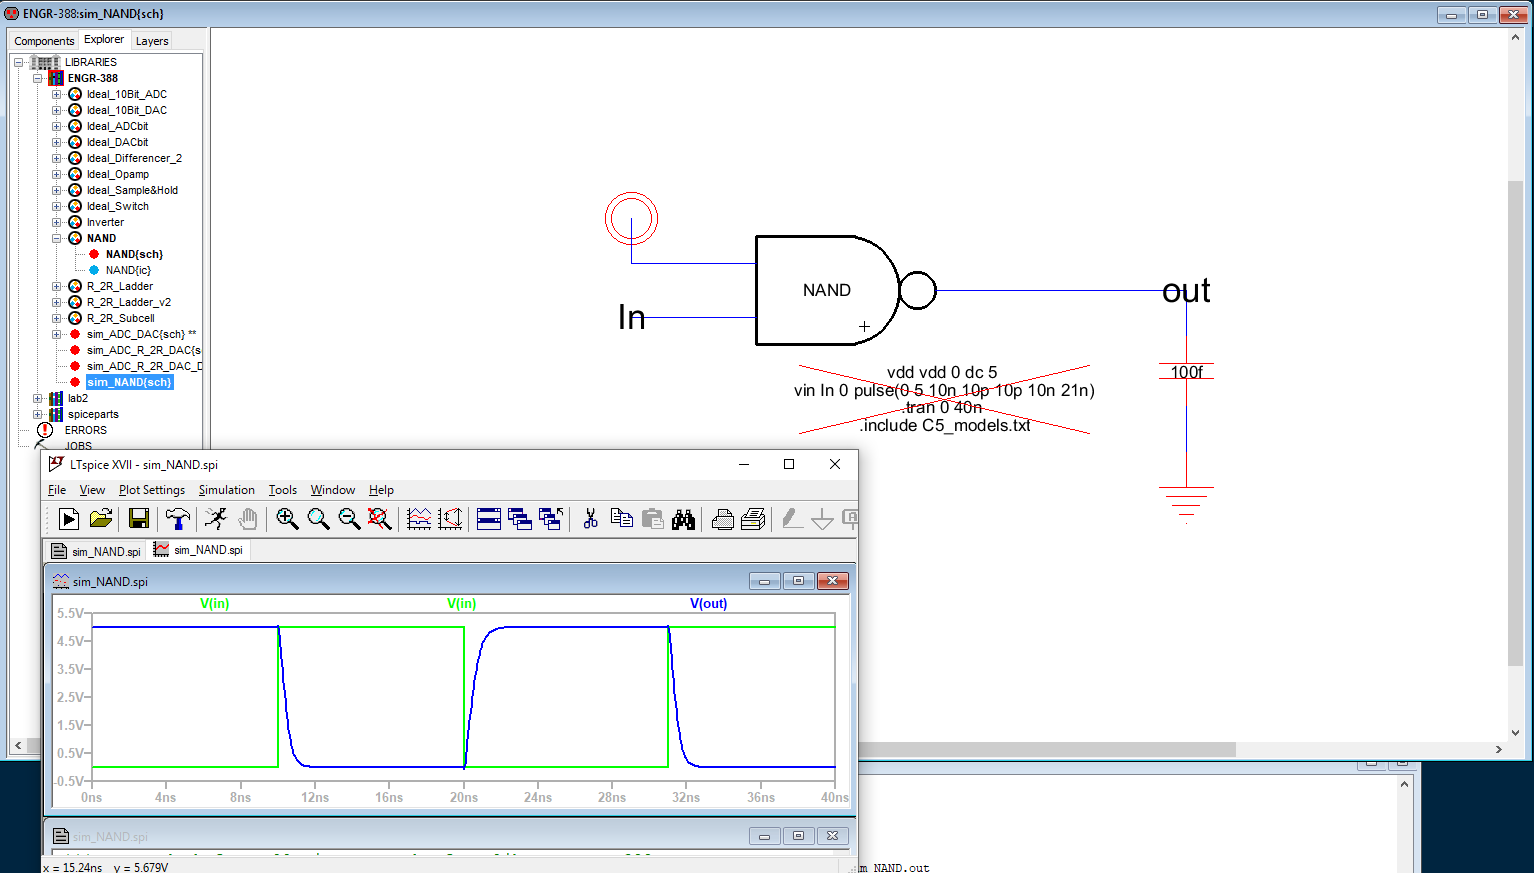The image size is (1534, 873).
Task: Open the Window menu in LTspice
Action: pyautogui.click(x=333, y=490)
